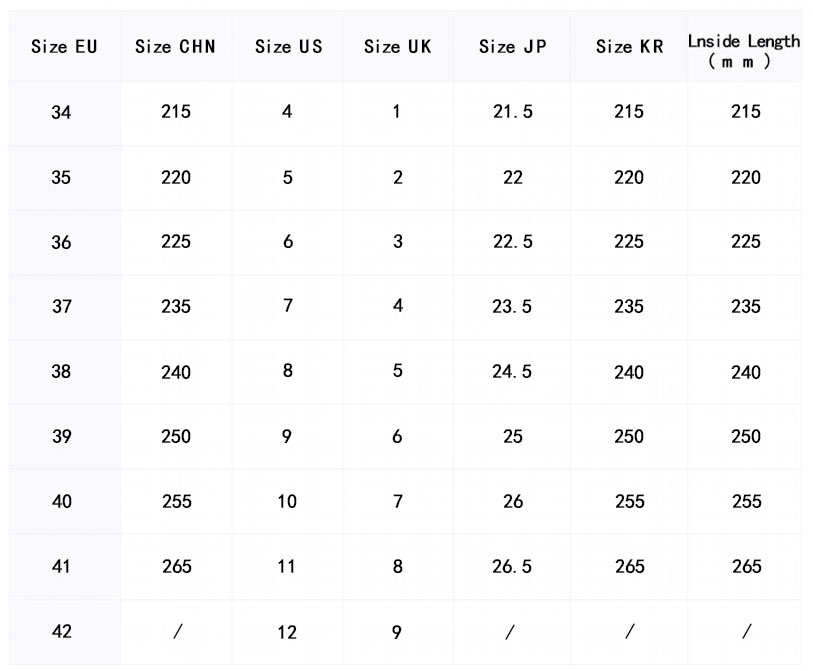Click US size 12 cell

click(287, 632)
